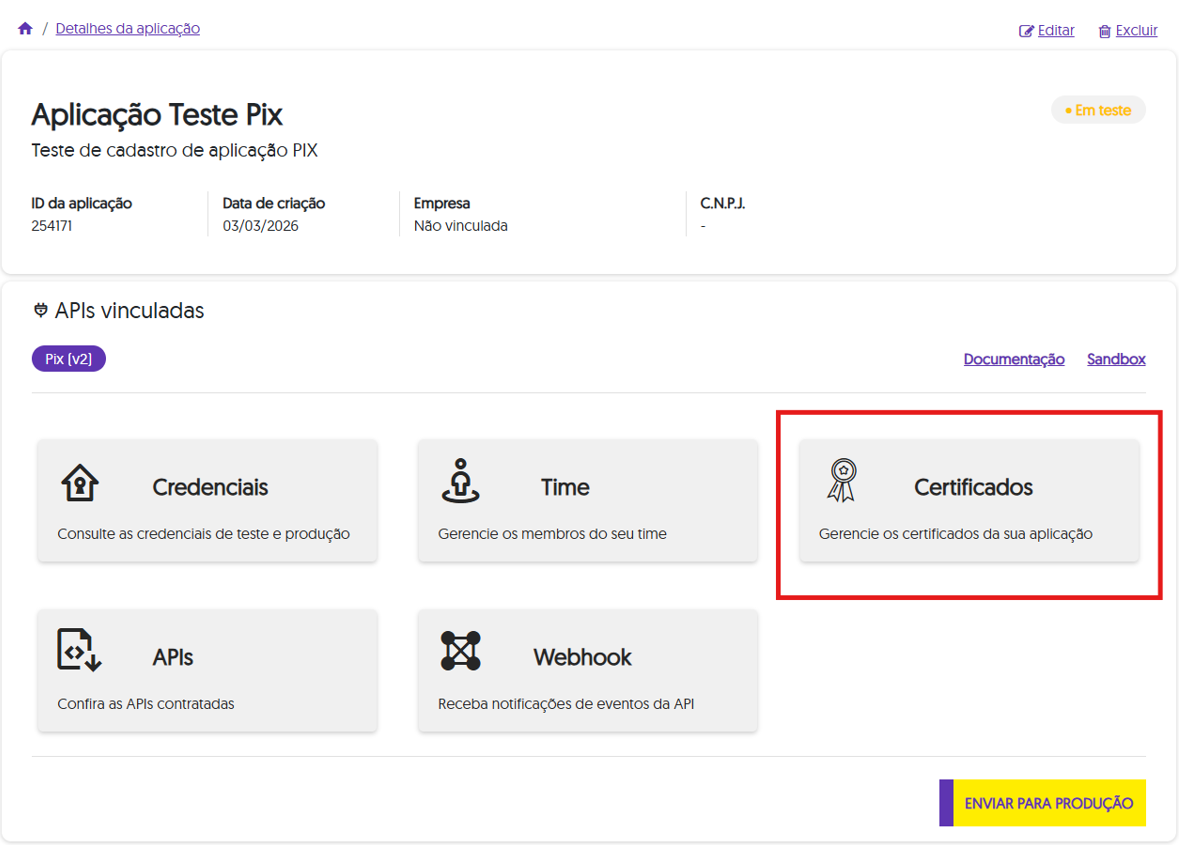Click the code file icon on APIs card
Viewport: 1179px width, 845px height.
(x=79, y=650)
